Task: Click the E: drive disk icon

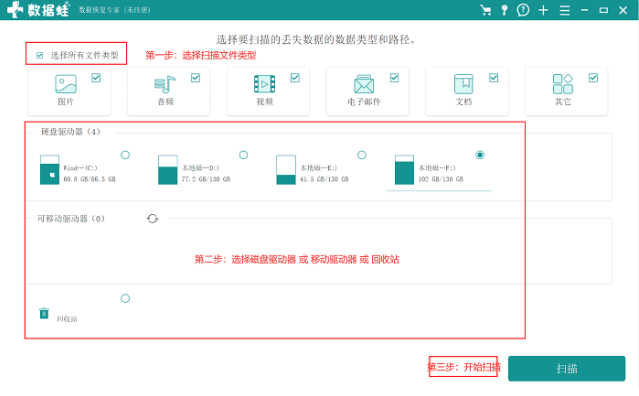Action: point(286,170)
